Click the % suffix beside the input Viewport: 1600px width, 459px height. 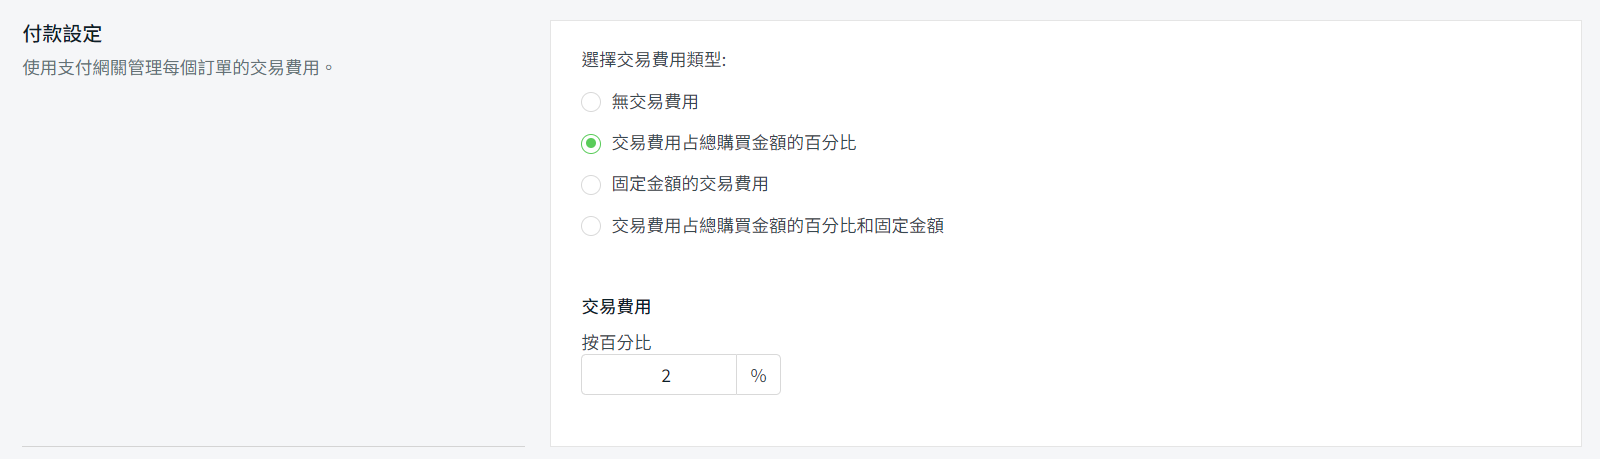click(x=758, y=375)
